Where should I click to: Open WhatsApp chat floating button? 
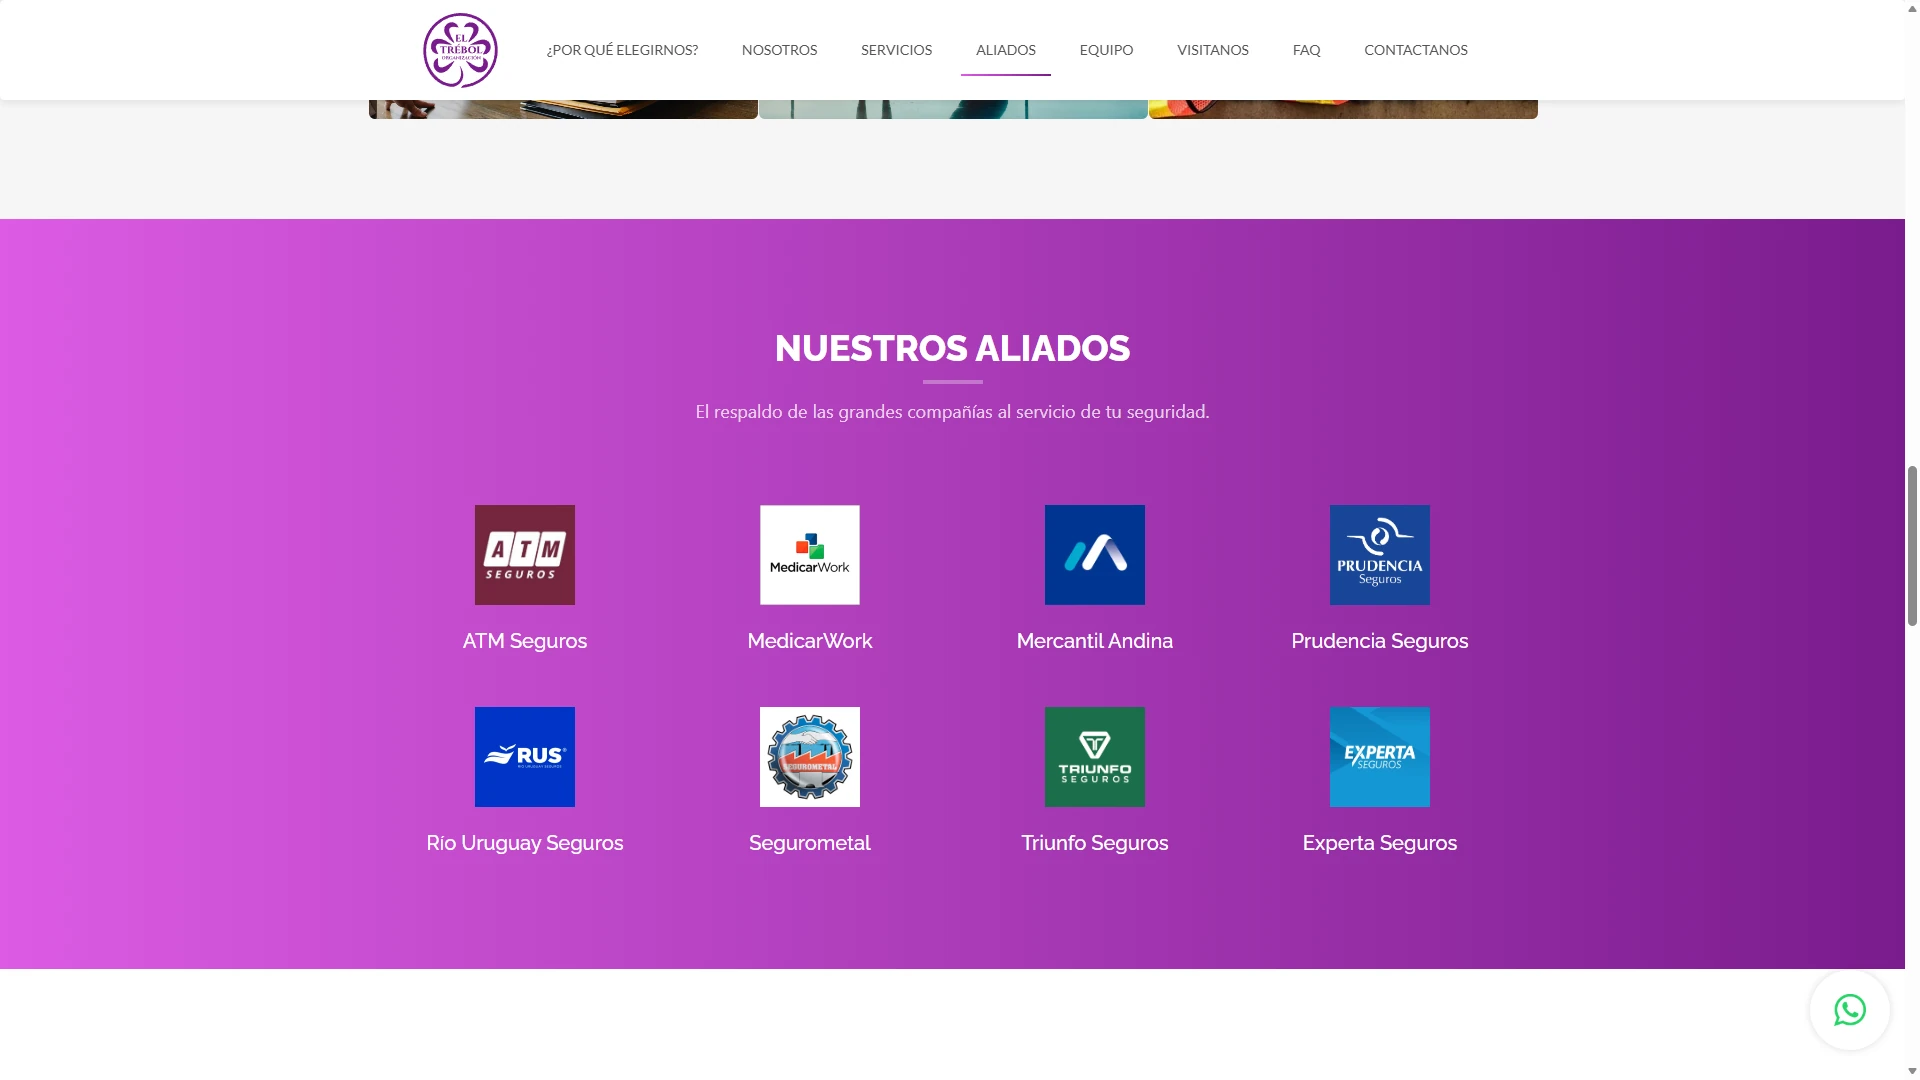(x=1850, y=1010)
